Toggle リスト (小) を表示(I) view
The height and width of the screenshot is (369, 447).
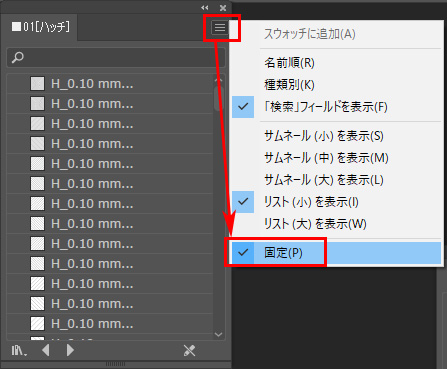click(336, 202)
